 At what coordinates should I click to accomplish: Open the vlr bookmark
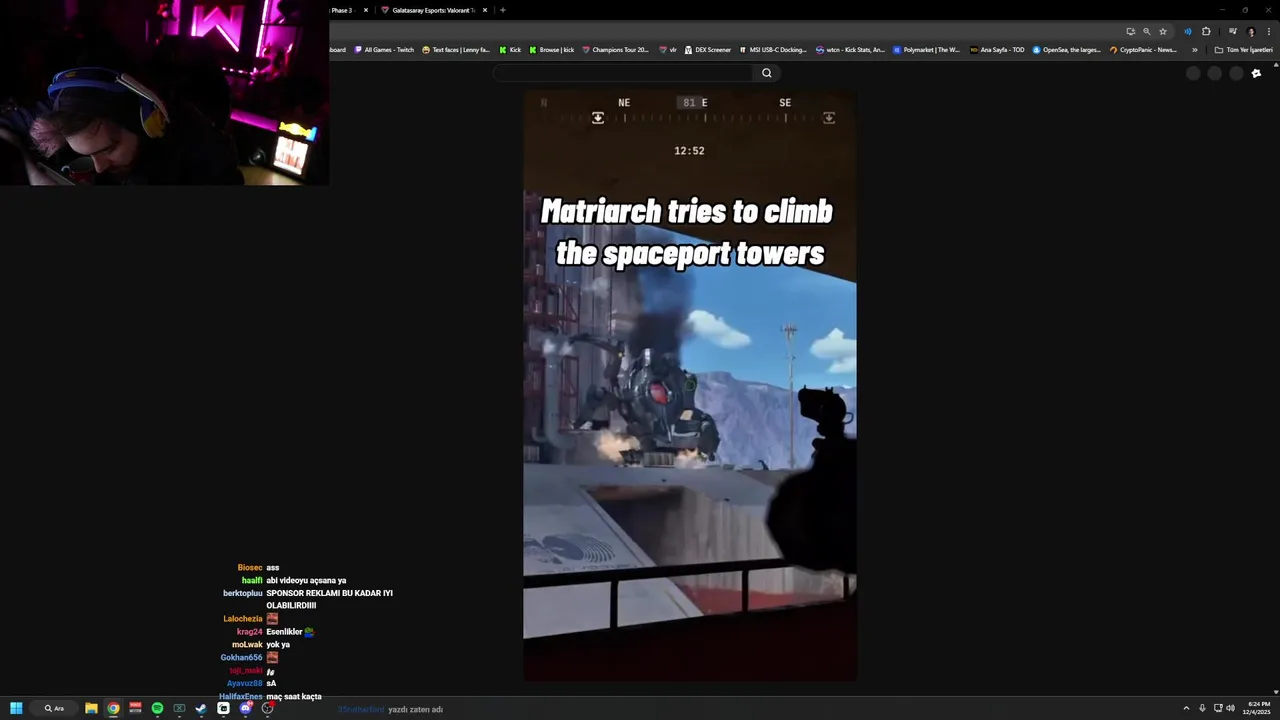(667, 50)
